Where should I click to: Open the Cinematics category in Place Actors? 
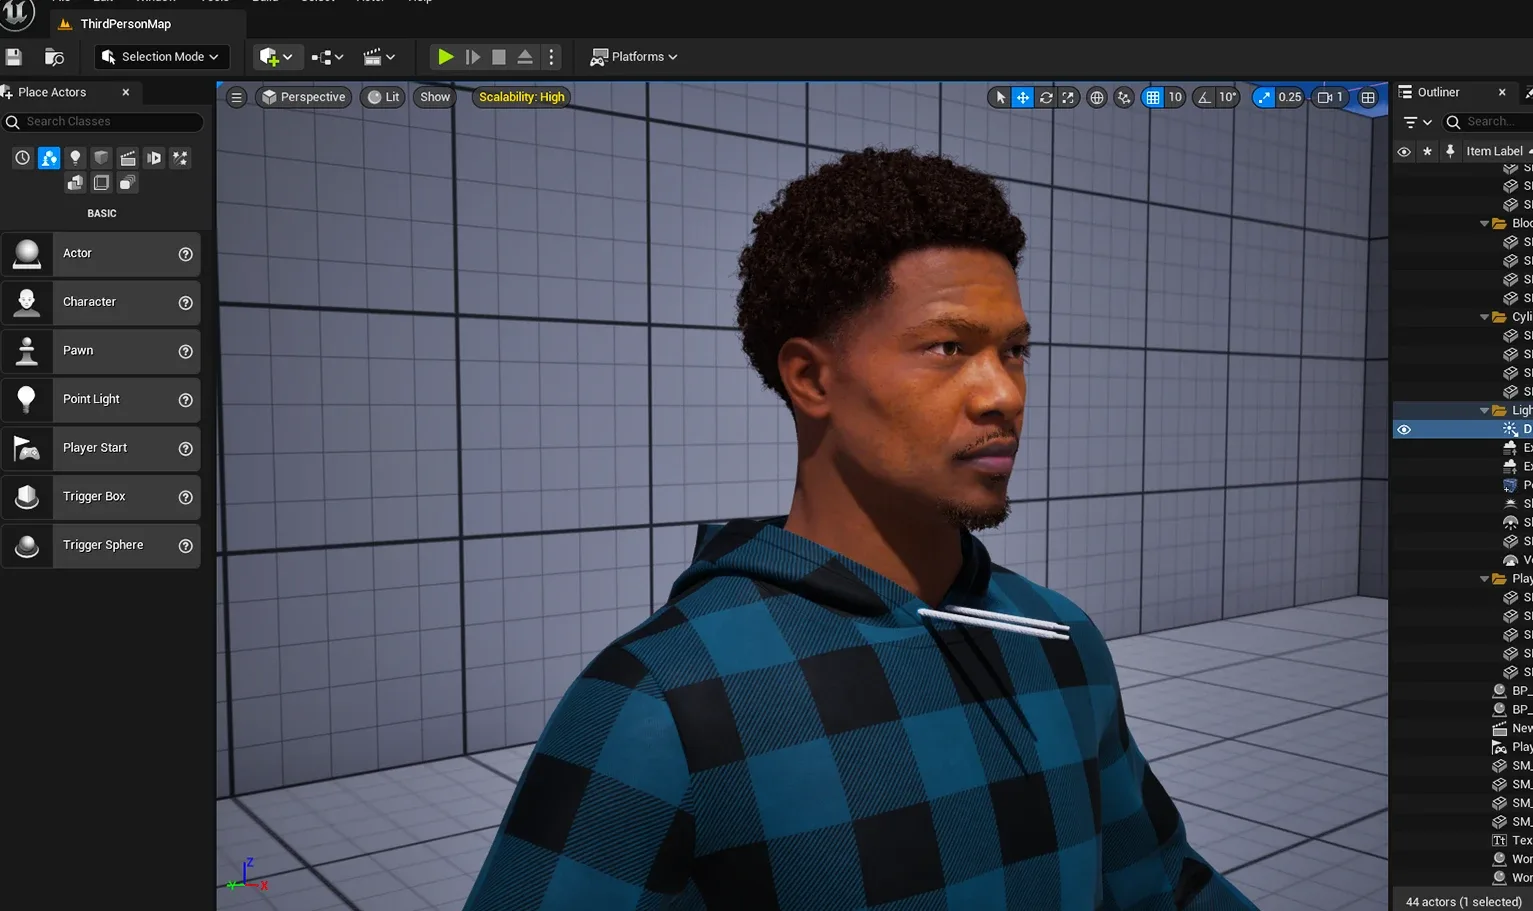click(x=128, y=157)
